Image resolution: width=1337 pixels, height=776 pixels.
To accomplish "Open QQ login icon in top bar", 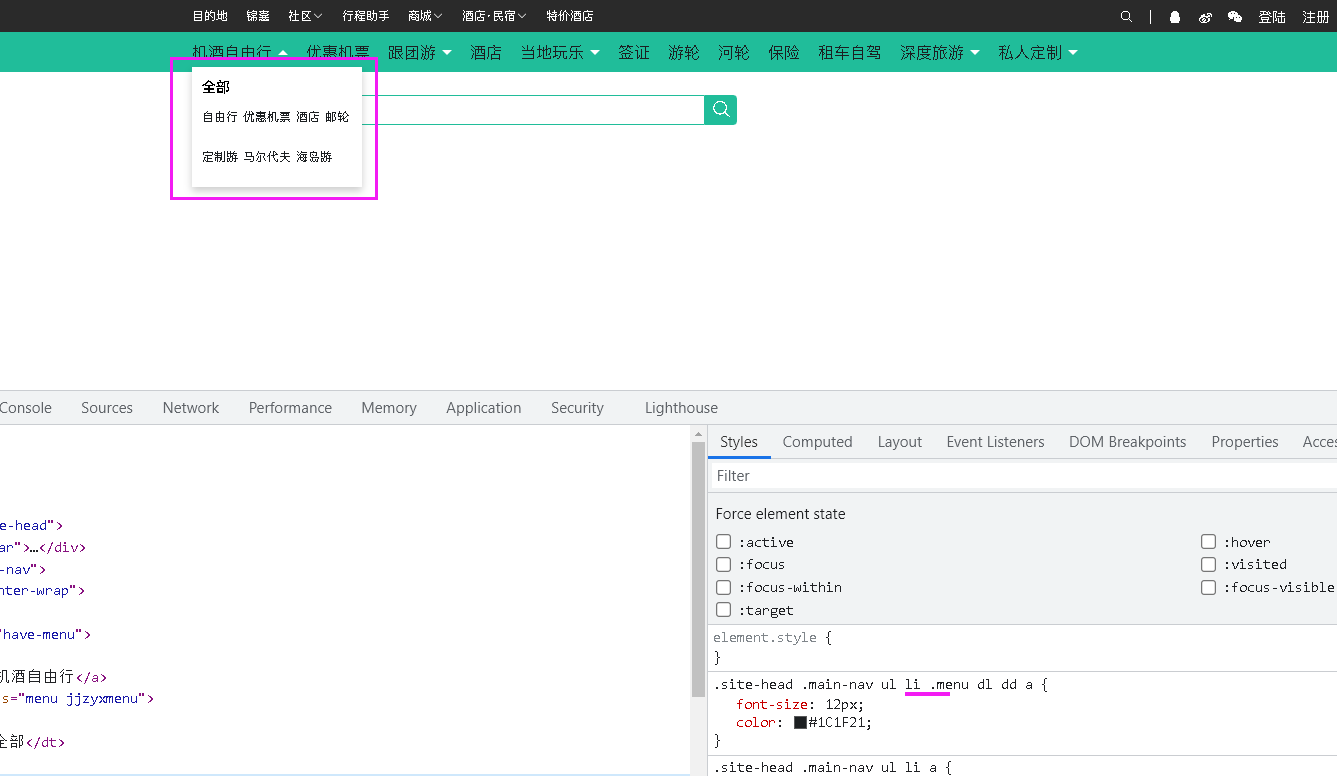I will click(1175, 16).
